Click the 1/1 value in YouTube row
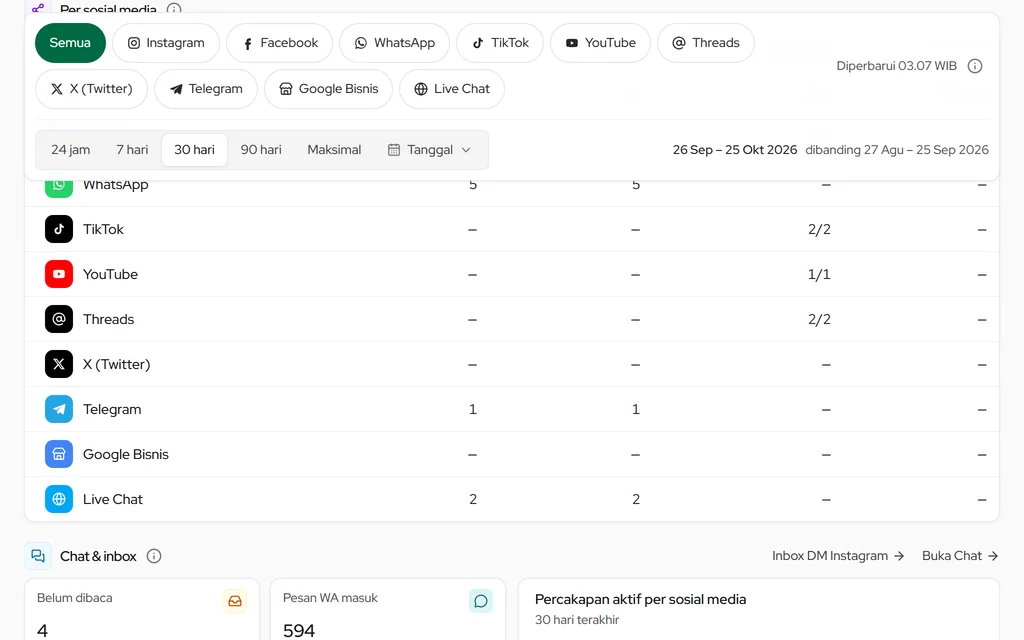The width and height of the screenshot is (1024, 640). coord(819,274)
